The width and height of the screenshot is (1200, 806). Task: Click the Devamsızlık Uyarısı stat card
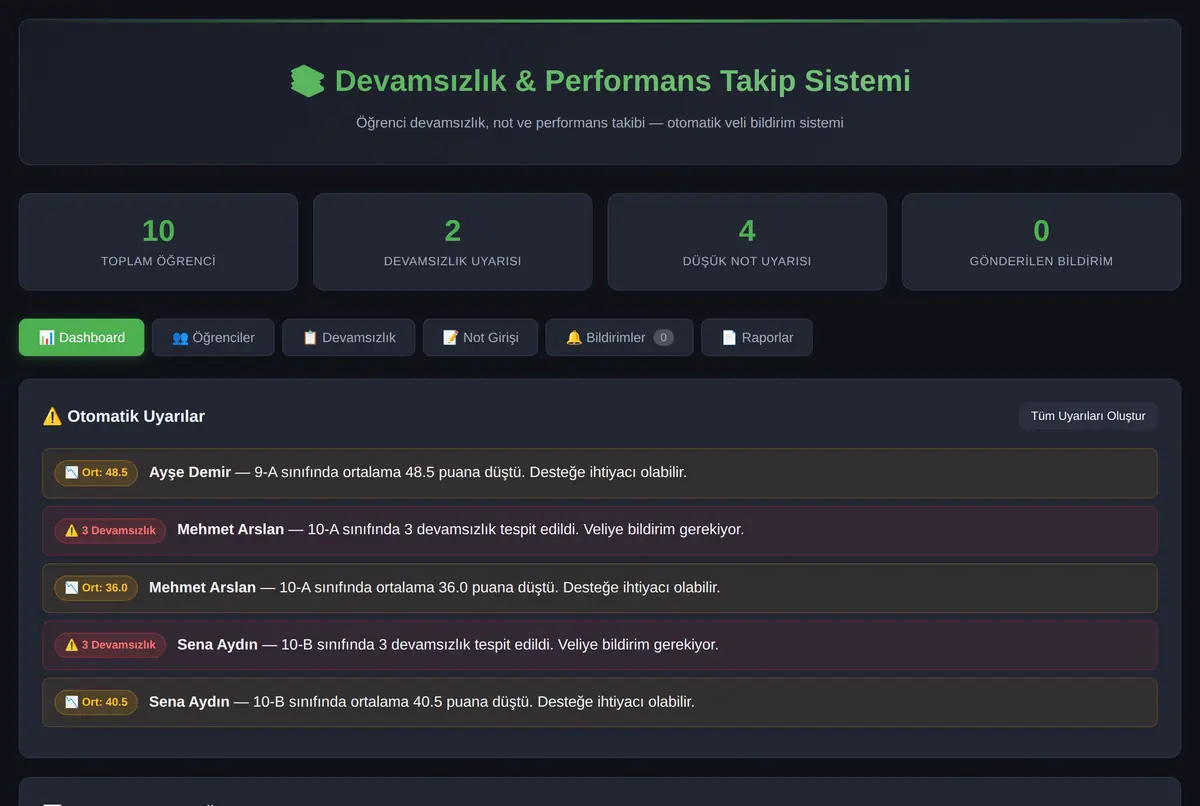coord(453,242)
